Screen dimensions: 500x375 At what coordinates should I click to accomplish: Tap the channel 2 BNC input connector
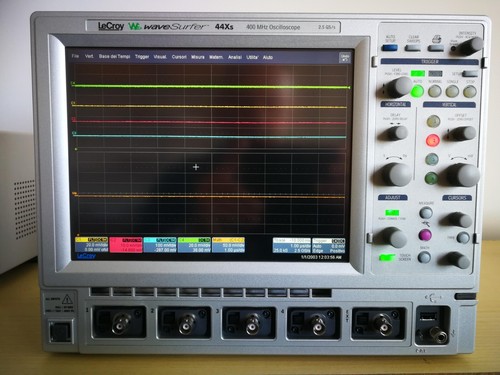[186, 324]
